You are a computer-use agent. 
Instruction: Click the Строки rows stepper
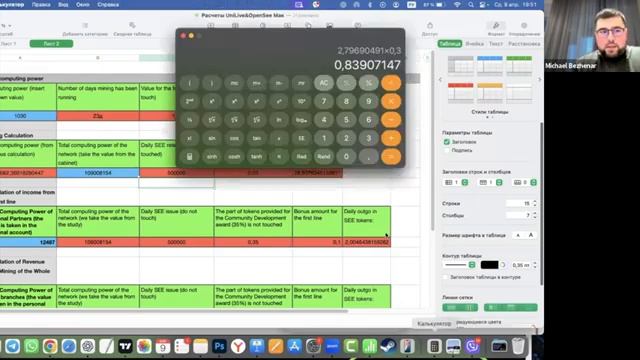coord(535,203)
